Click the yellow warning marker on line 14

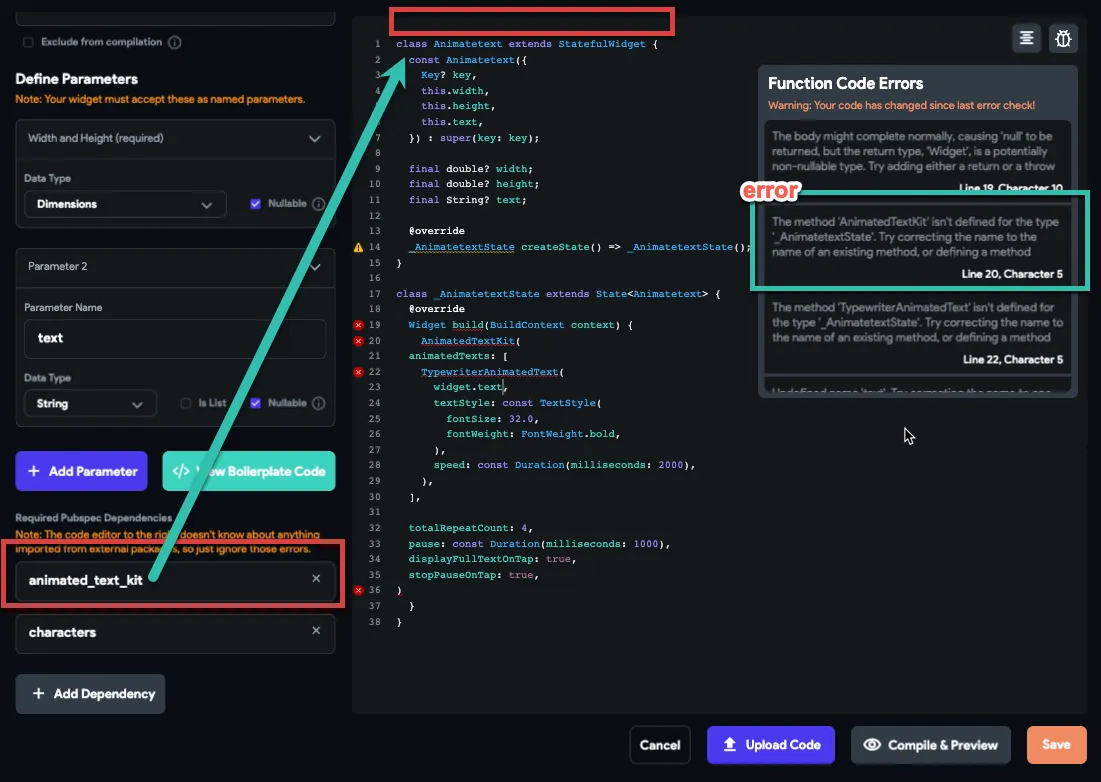click(x=358, y=247)
